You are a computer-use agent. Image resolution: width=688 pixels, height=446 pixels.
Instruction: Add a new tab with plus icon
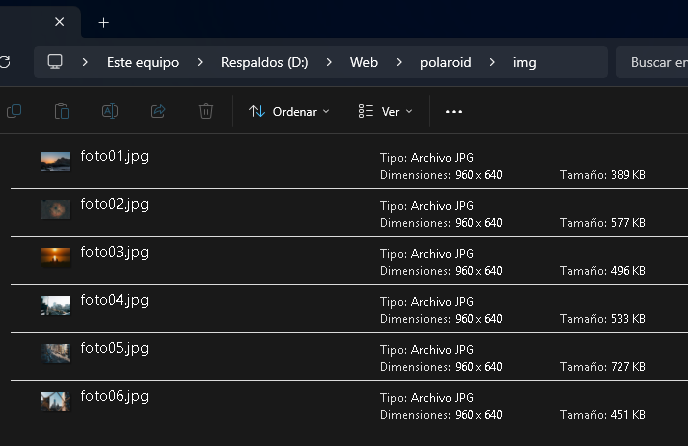tap(103, 22)
